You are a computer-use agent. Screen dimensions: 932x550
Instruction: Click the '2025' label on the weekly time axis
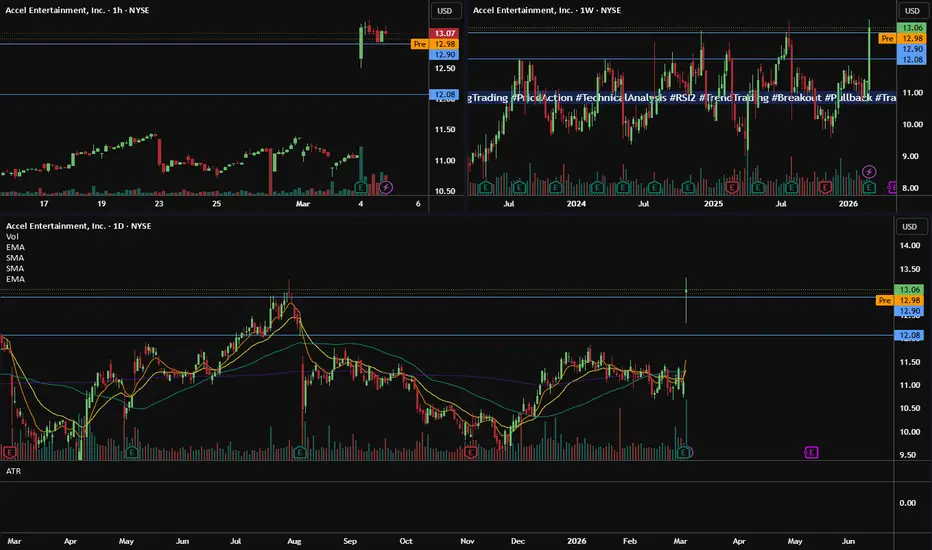[x=713, y=203]
